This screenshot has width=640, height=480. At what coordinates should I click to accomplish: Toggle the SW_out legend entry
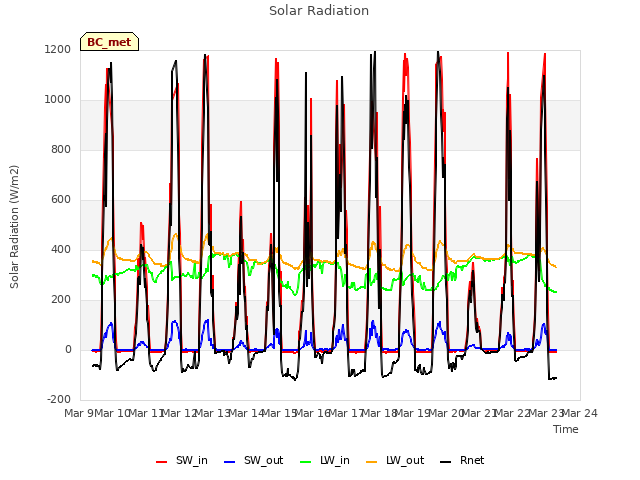click(x=253, y=460)
